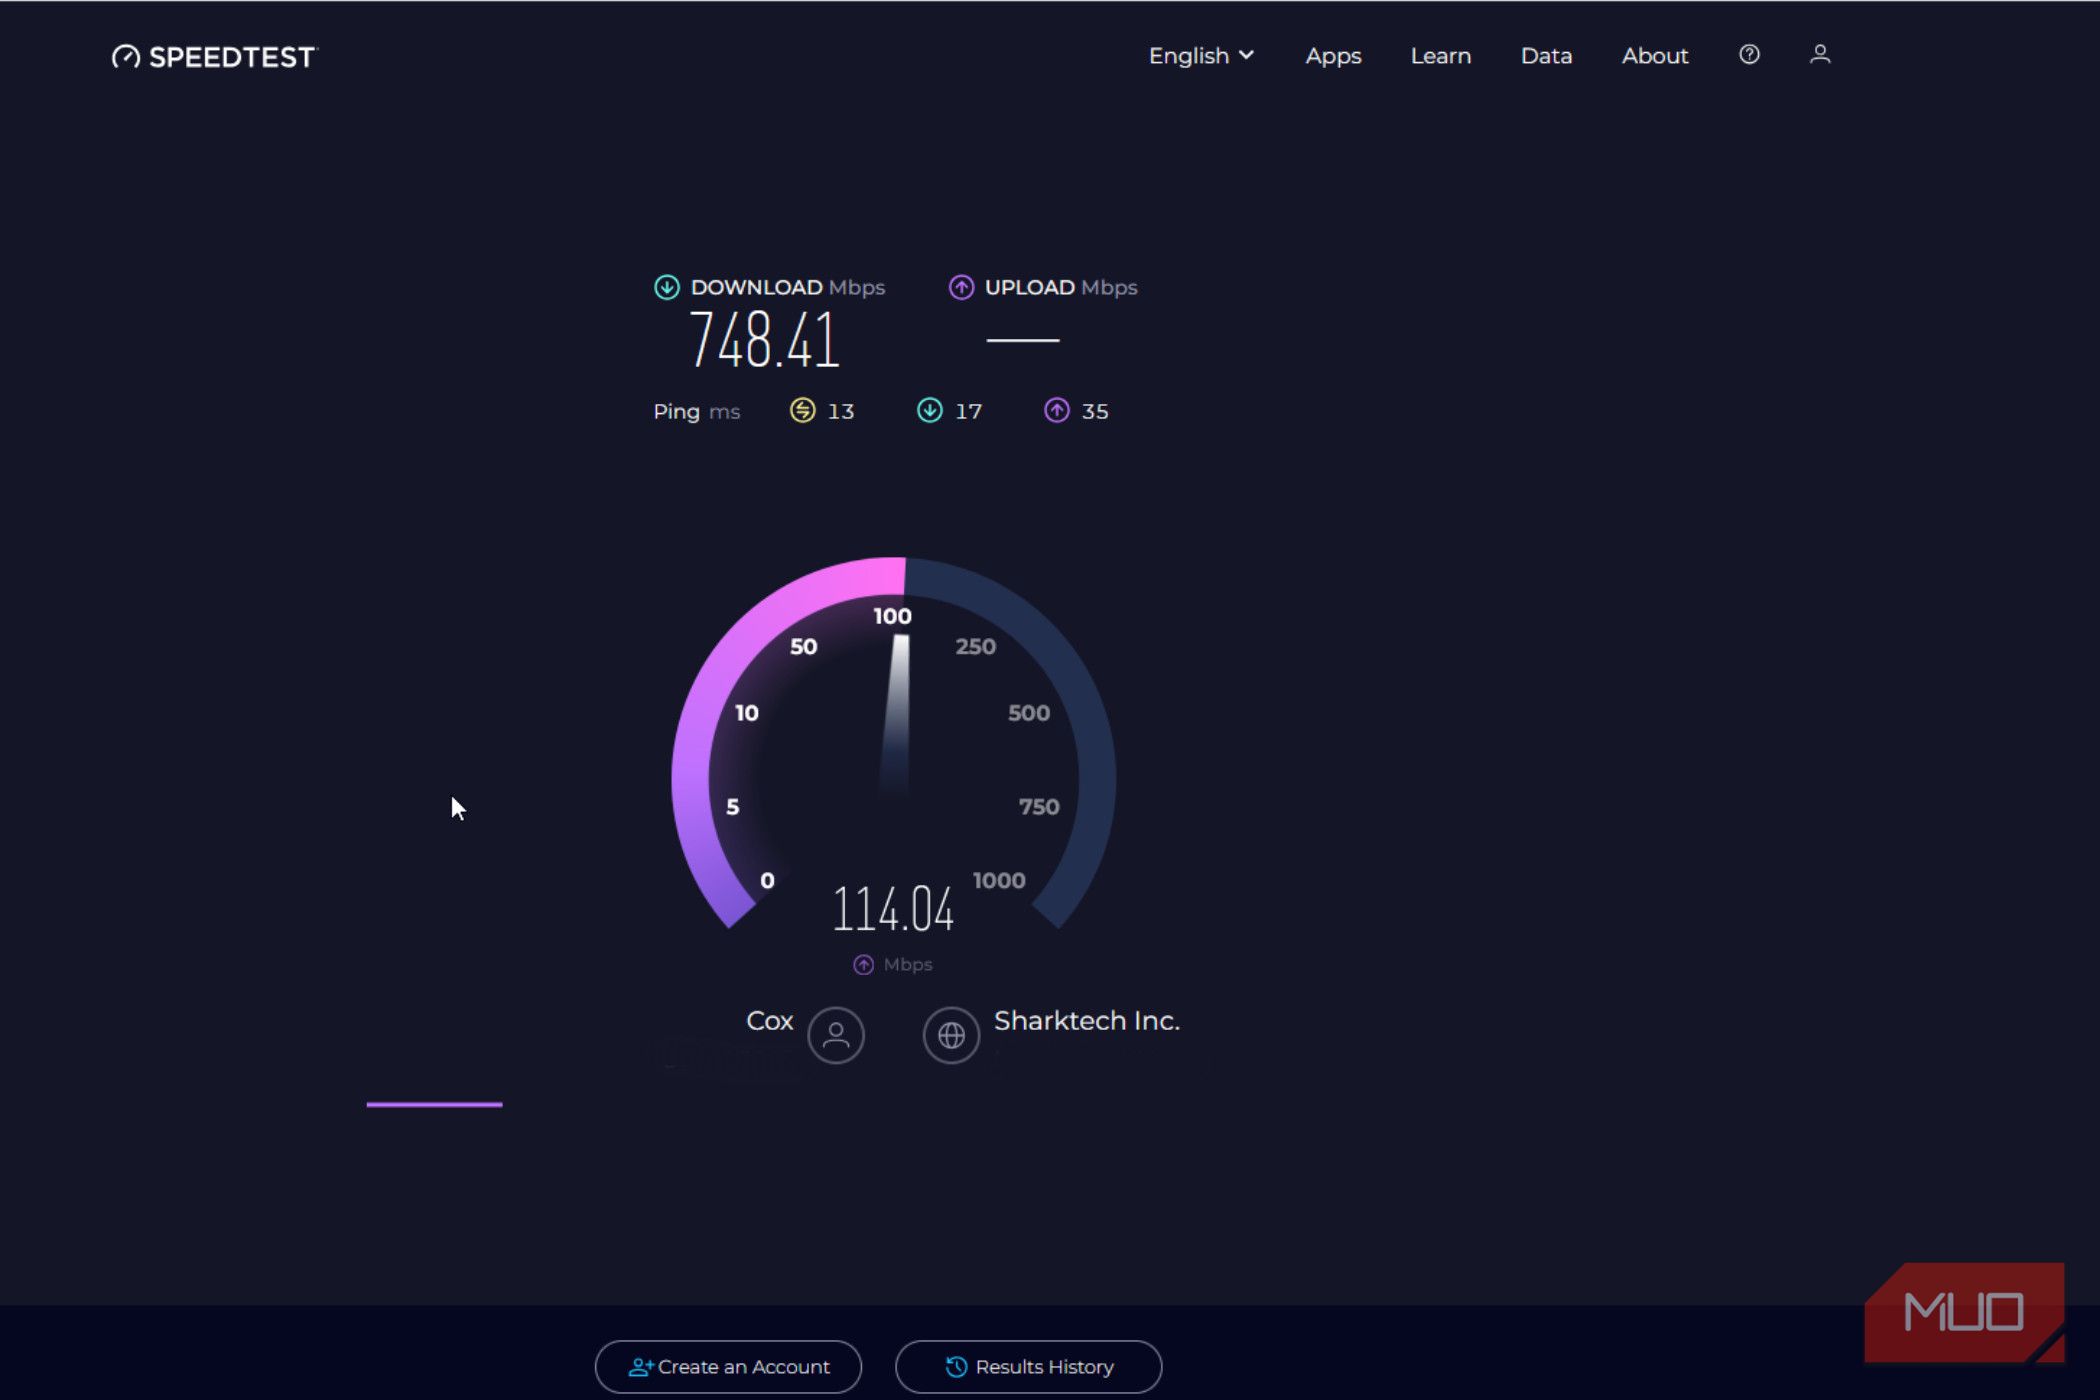Click the Sharktech Inc. server name
This screenshot has height=1400, width=2100.
click(x=1087, y=1021)
